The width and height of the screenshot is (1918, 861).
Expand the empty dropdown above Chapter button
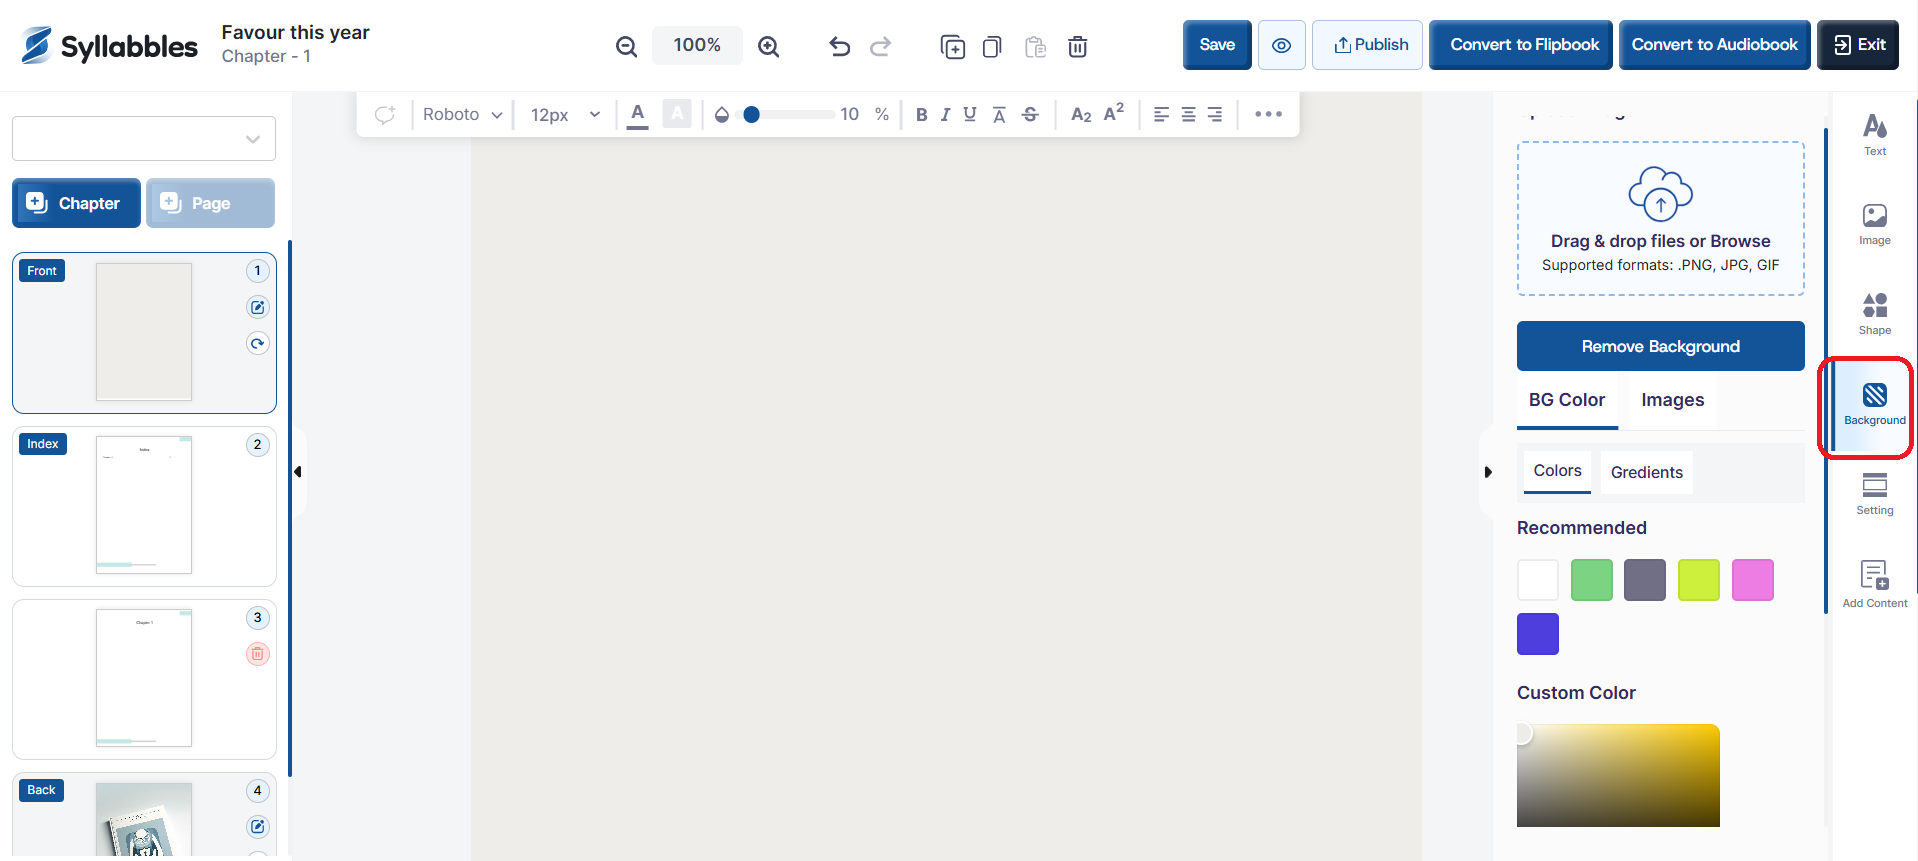point(144,139)
